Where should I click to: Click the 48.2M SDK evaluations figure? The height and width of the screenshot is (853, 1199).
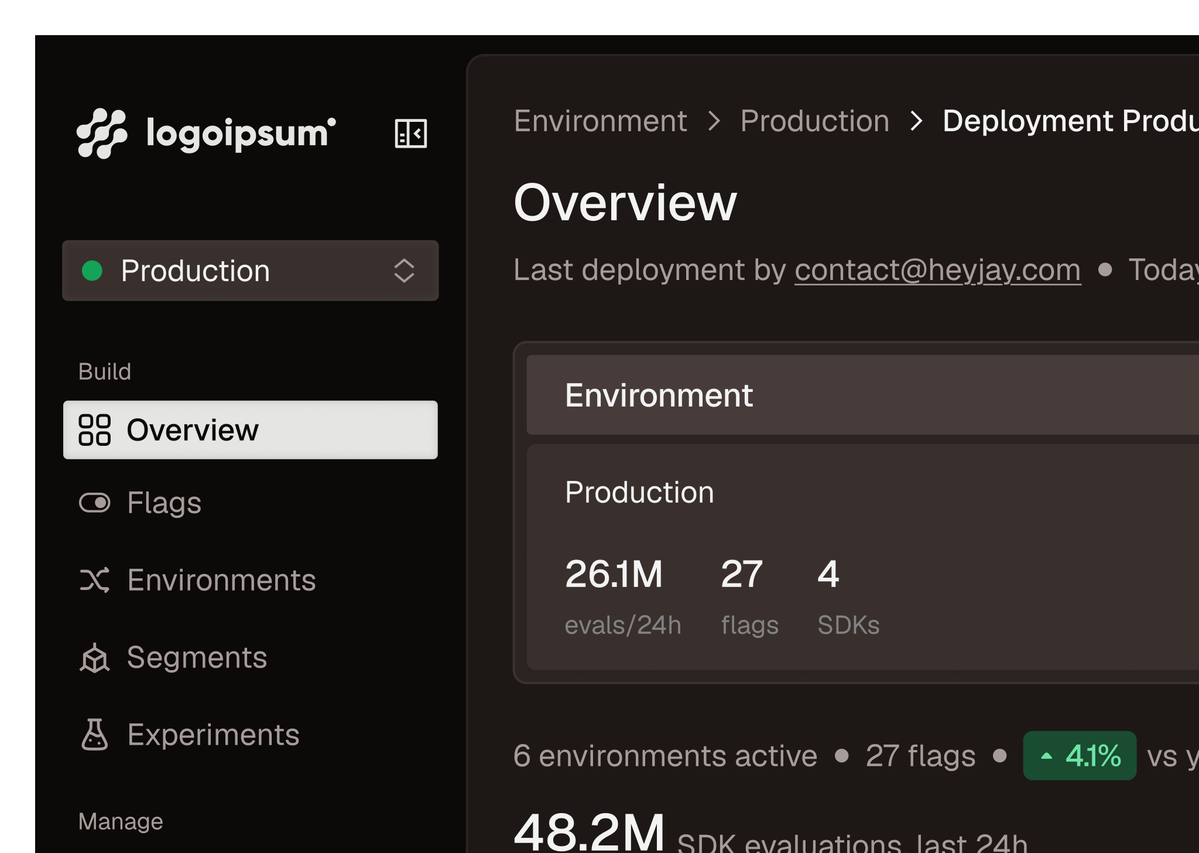tap(589, 832)
